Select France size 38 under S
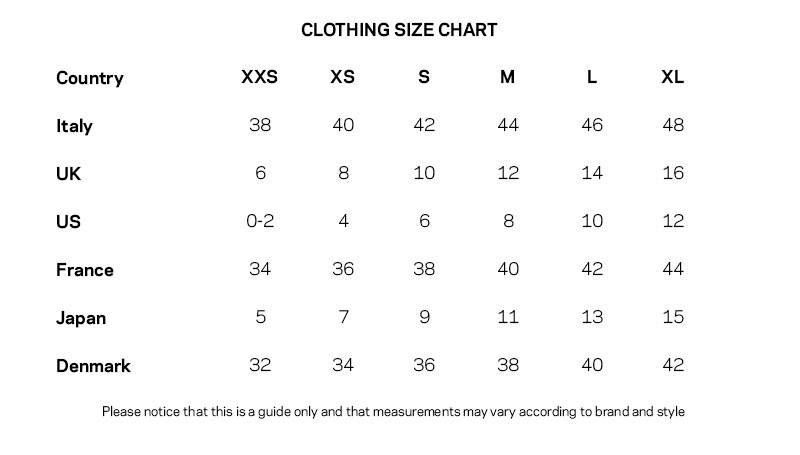The image size is (800, 455). tap(424, 269)
